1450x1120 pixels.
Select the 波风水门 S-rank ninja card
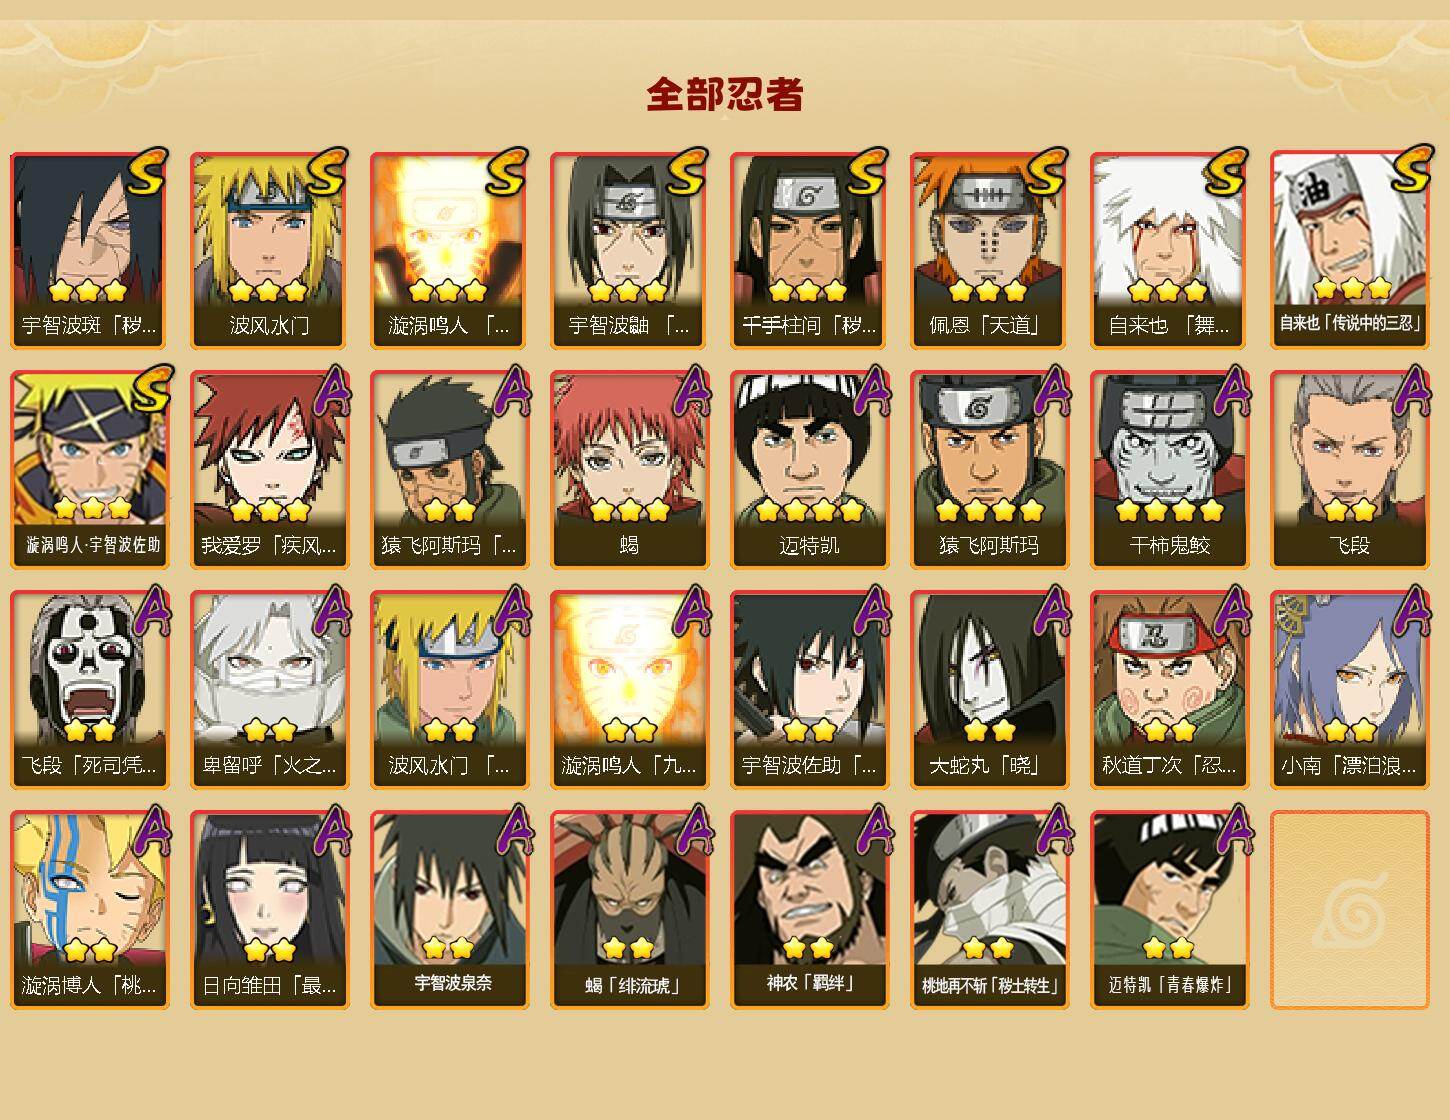point(269,250)
